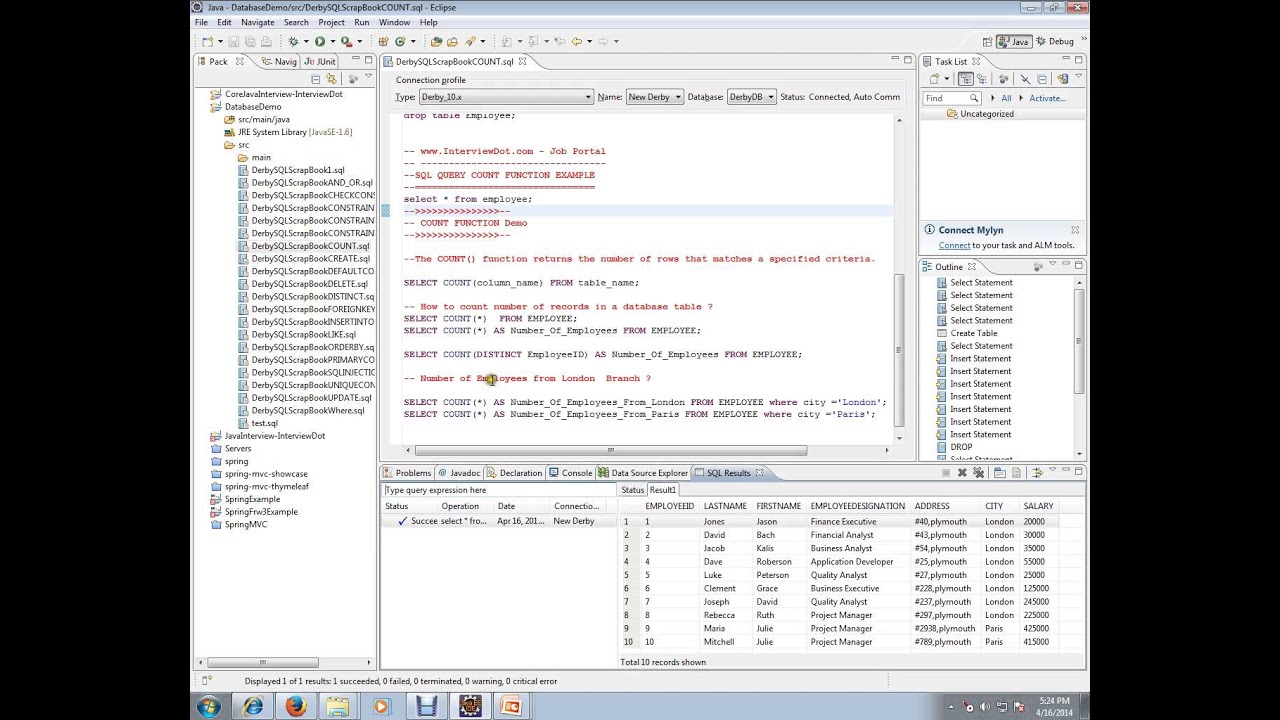Collapse All in Package Explorer toolbar
The image size is (1280, 720).
(x=316, y=79)
